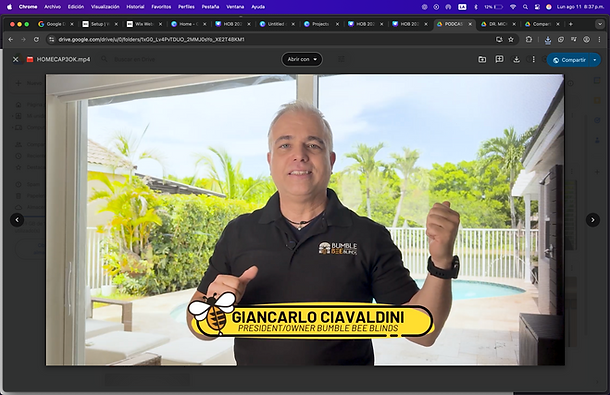Open Spotlight search

[x=525, y=7]
